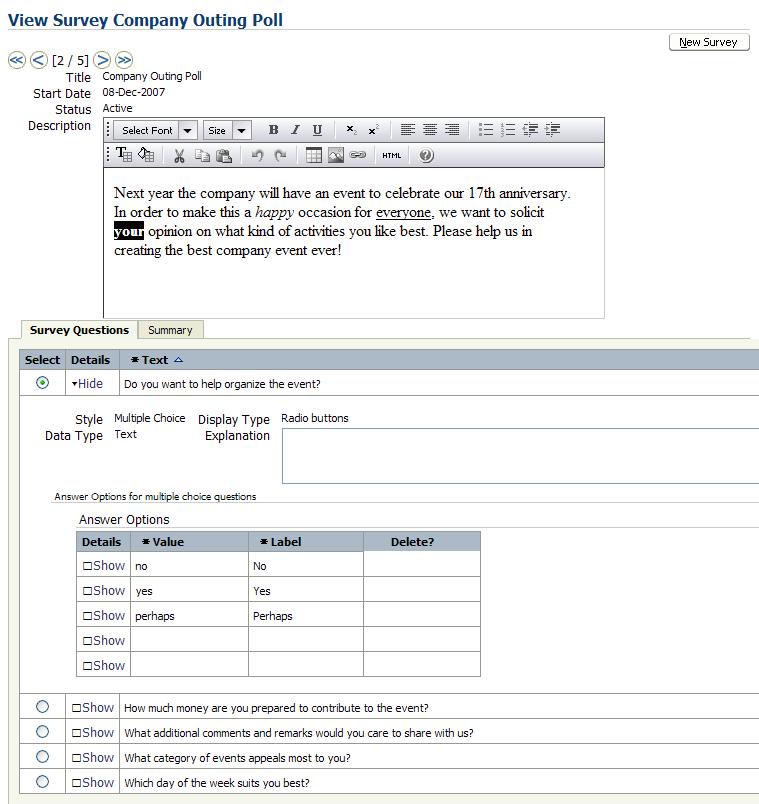Undo last edit in description
This screenshot has height=804, width=759.
[257, 155]
